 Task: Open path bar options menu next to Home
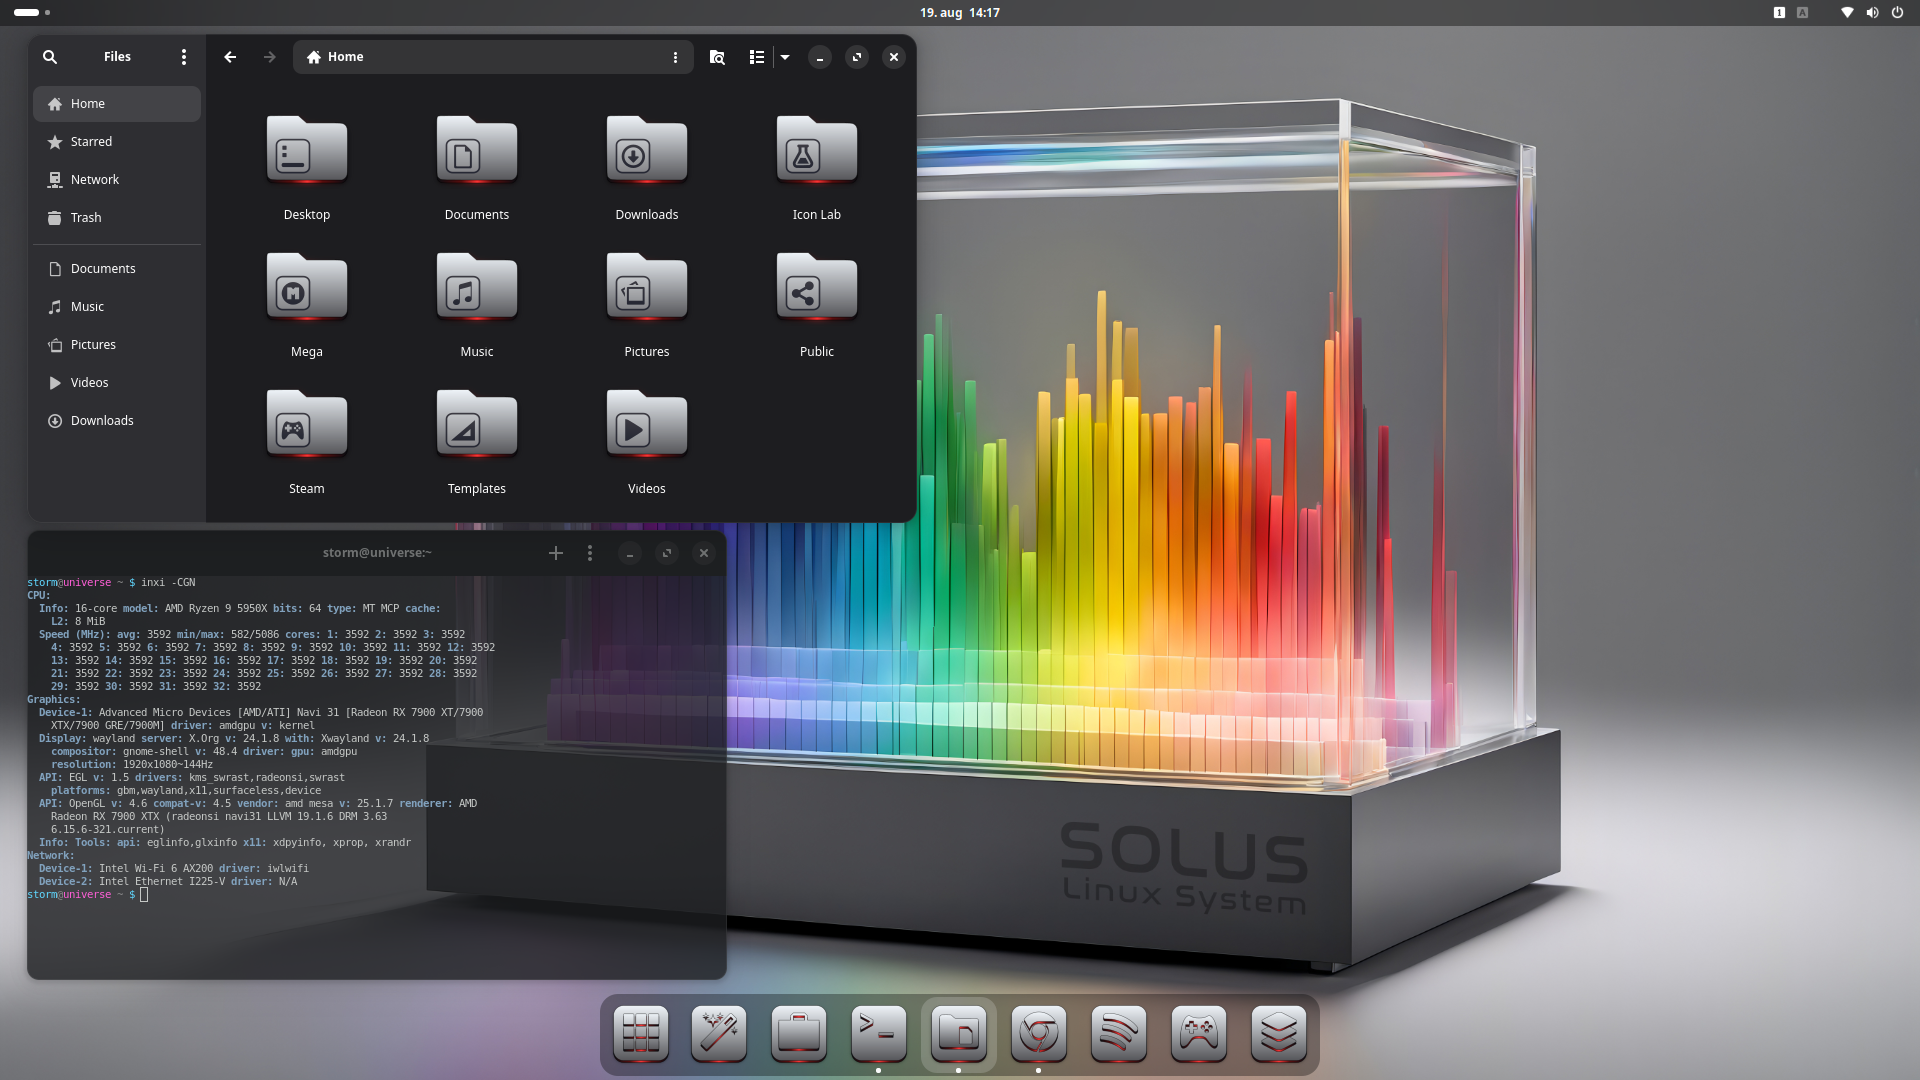(675, 57)
